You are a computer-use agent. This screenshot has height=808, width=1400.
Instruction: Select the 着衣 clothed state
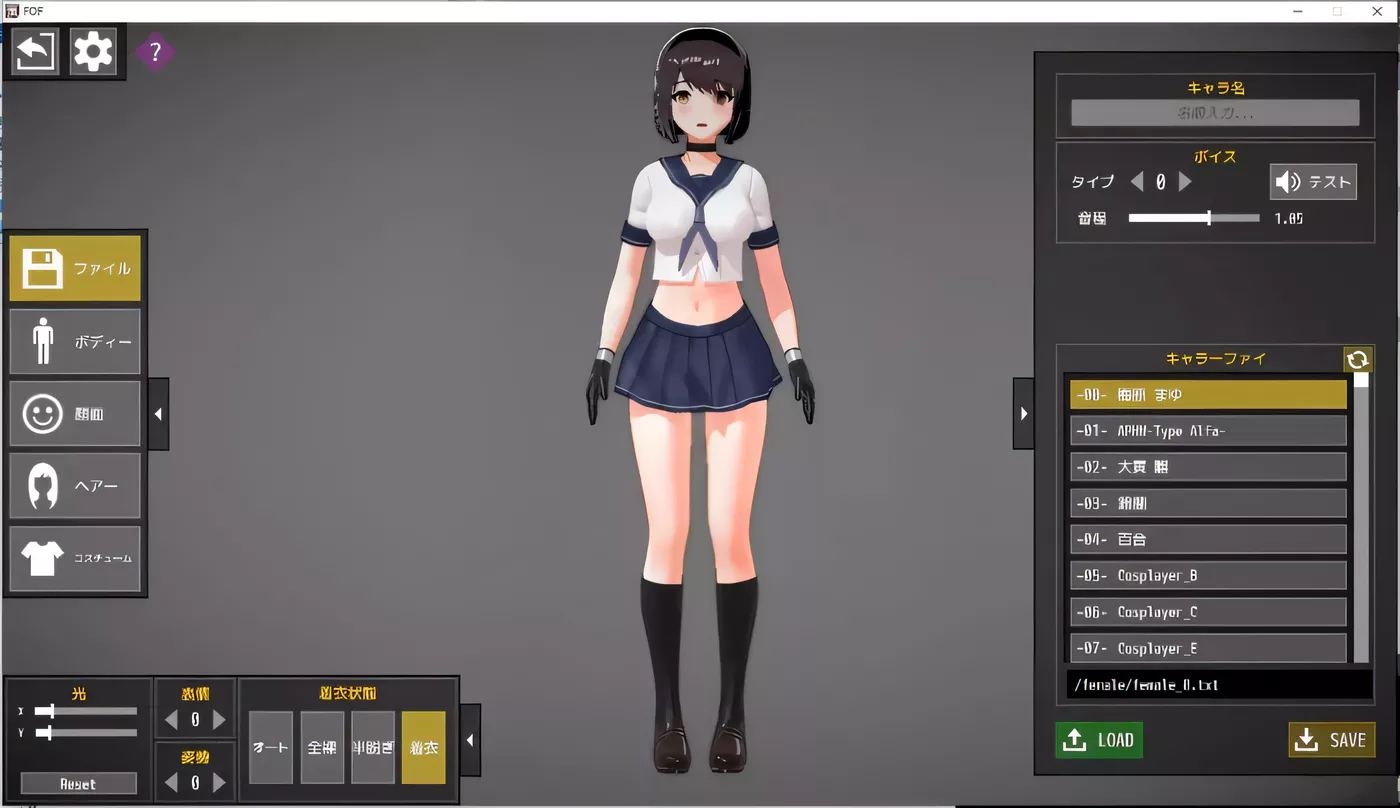pos(424,746)
